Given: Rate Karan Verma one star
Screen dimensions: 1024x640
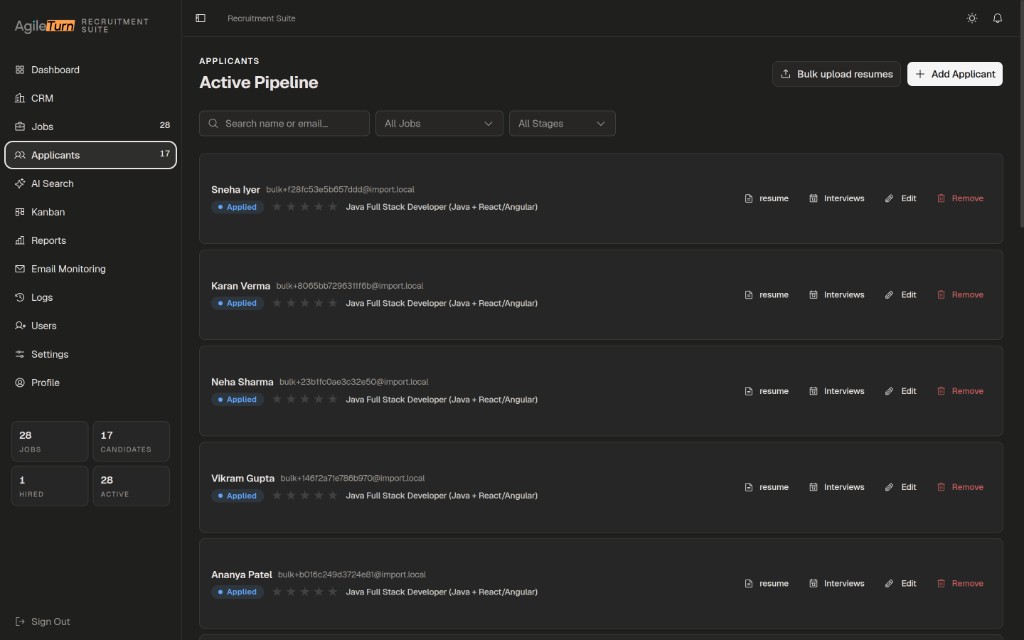Looking at the screenshot, I should pos(277,303).
